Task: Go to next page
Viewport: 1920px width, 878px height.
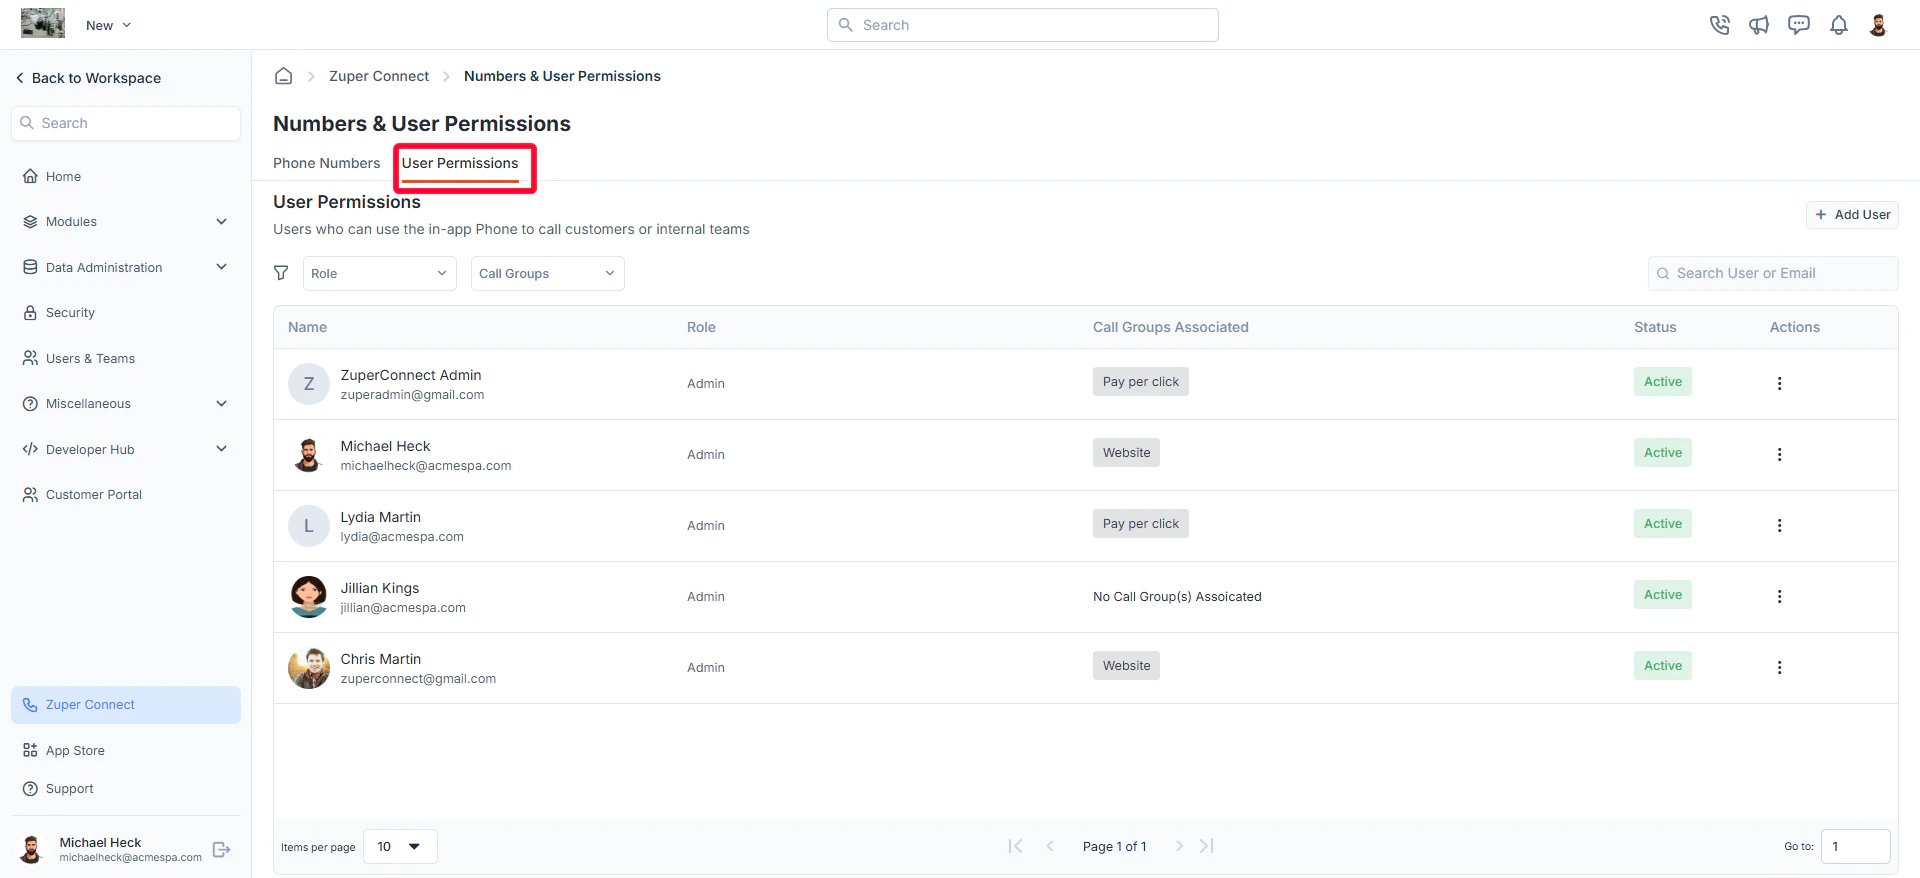Action: point(1179,846)
